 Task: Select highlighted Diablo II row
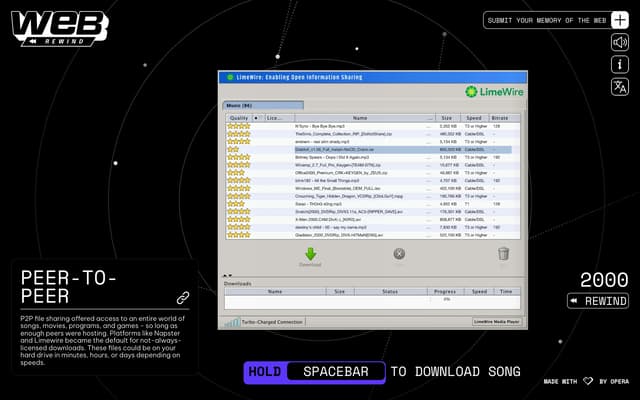coord(373,149)
